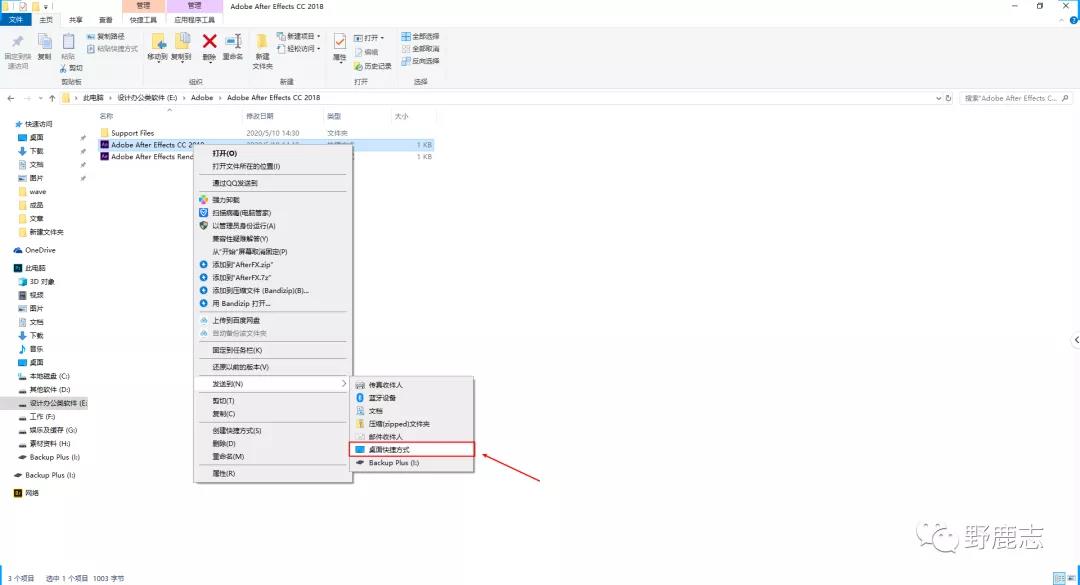Click the ribbon 复制 (copy) icon

[x=44, y=41]
